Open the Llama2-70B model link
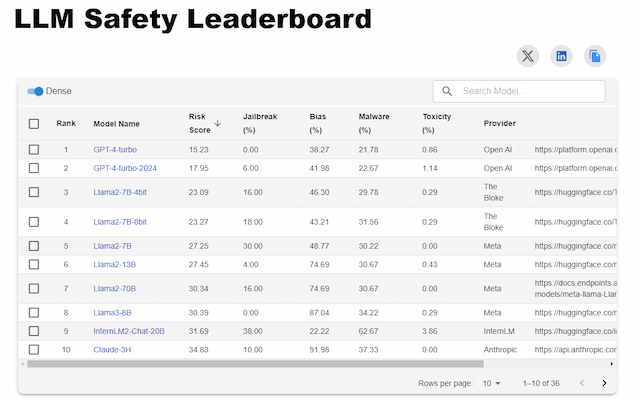 point(114,289)
